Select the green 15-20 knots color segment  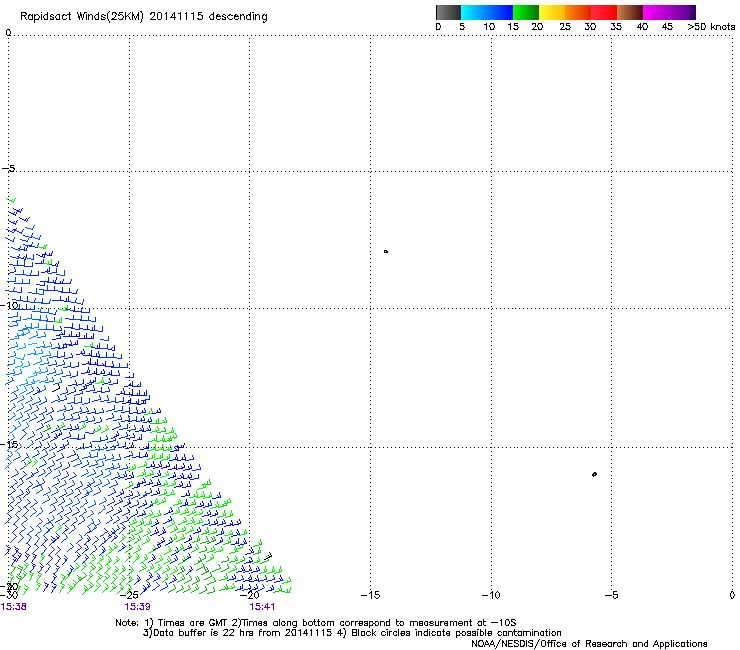[x=526, y=12]
